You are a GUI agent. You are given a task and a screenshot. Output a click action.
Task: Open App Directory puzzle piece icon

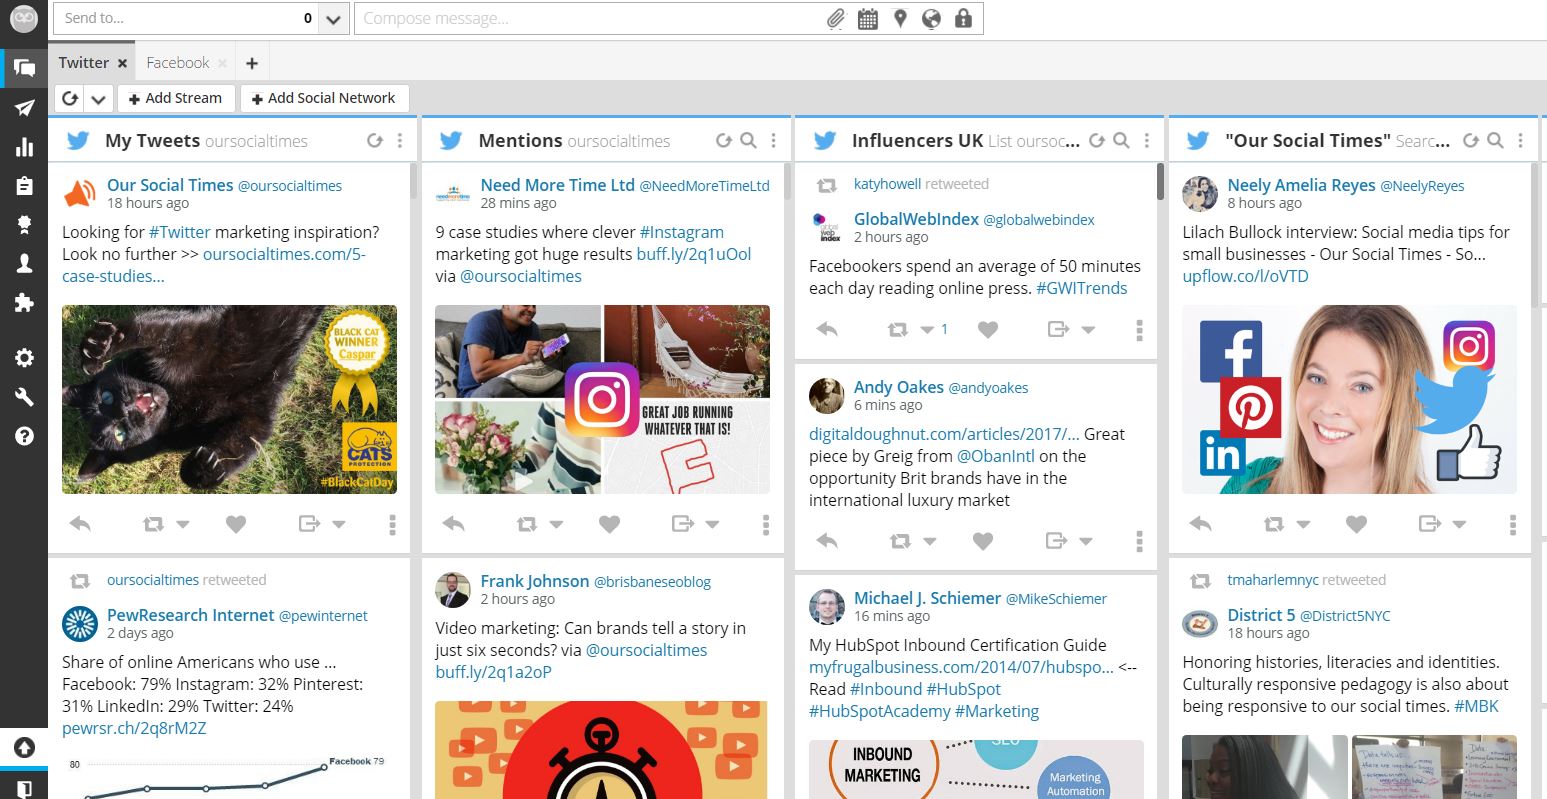pyautogui.click(x=24, y=302)
